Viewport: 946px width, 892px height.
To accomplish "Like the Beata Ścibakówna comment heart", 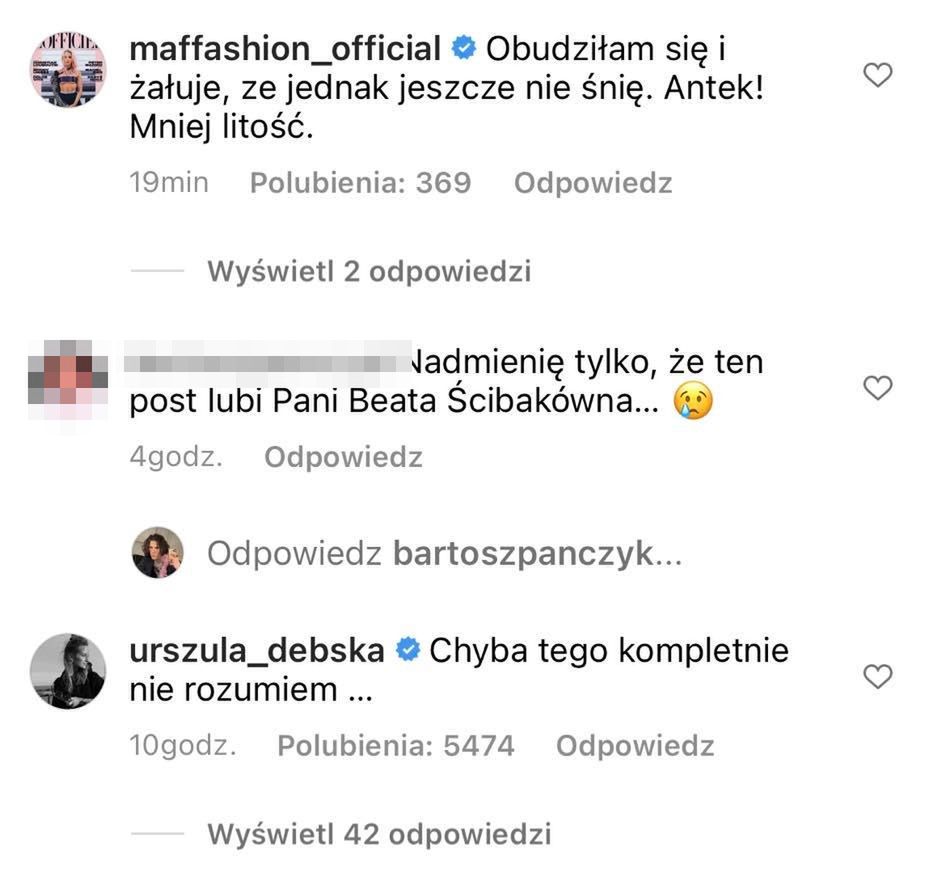I will (x=877, y=388).
